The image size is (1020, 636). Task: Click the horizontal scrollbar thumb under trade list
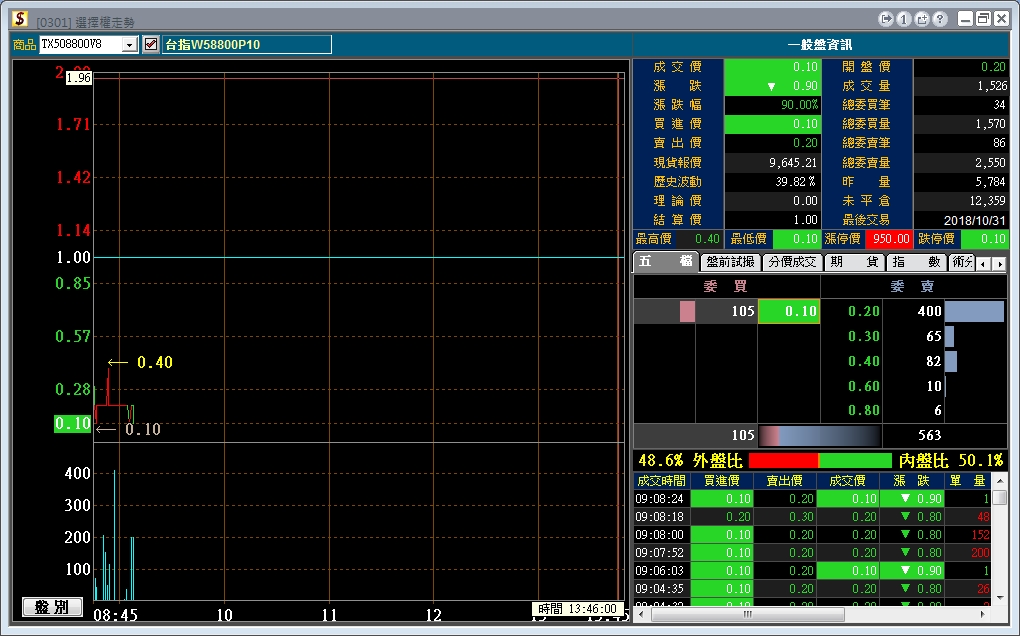748,614
